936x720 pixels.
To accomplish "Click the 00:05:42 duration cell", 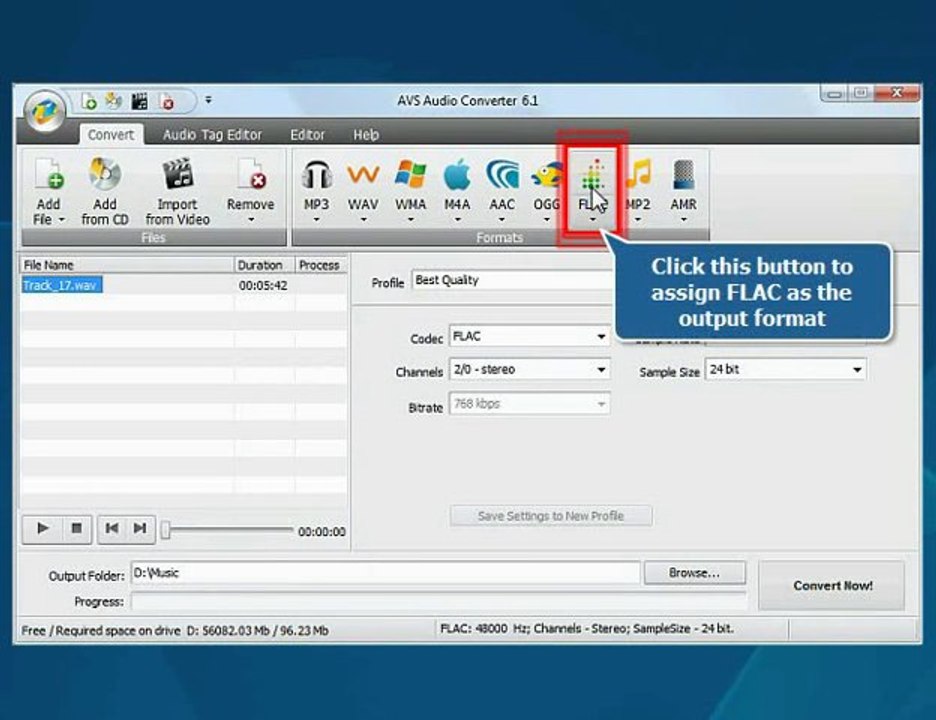I will 263,286.
